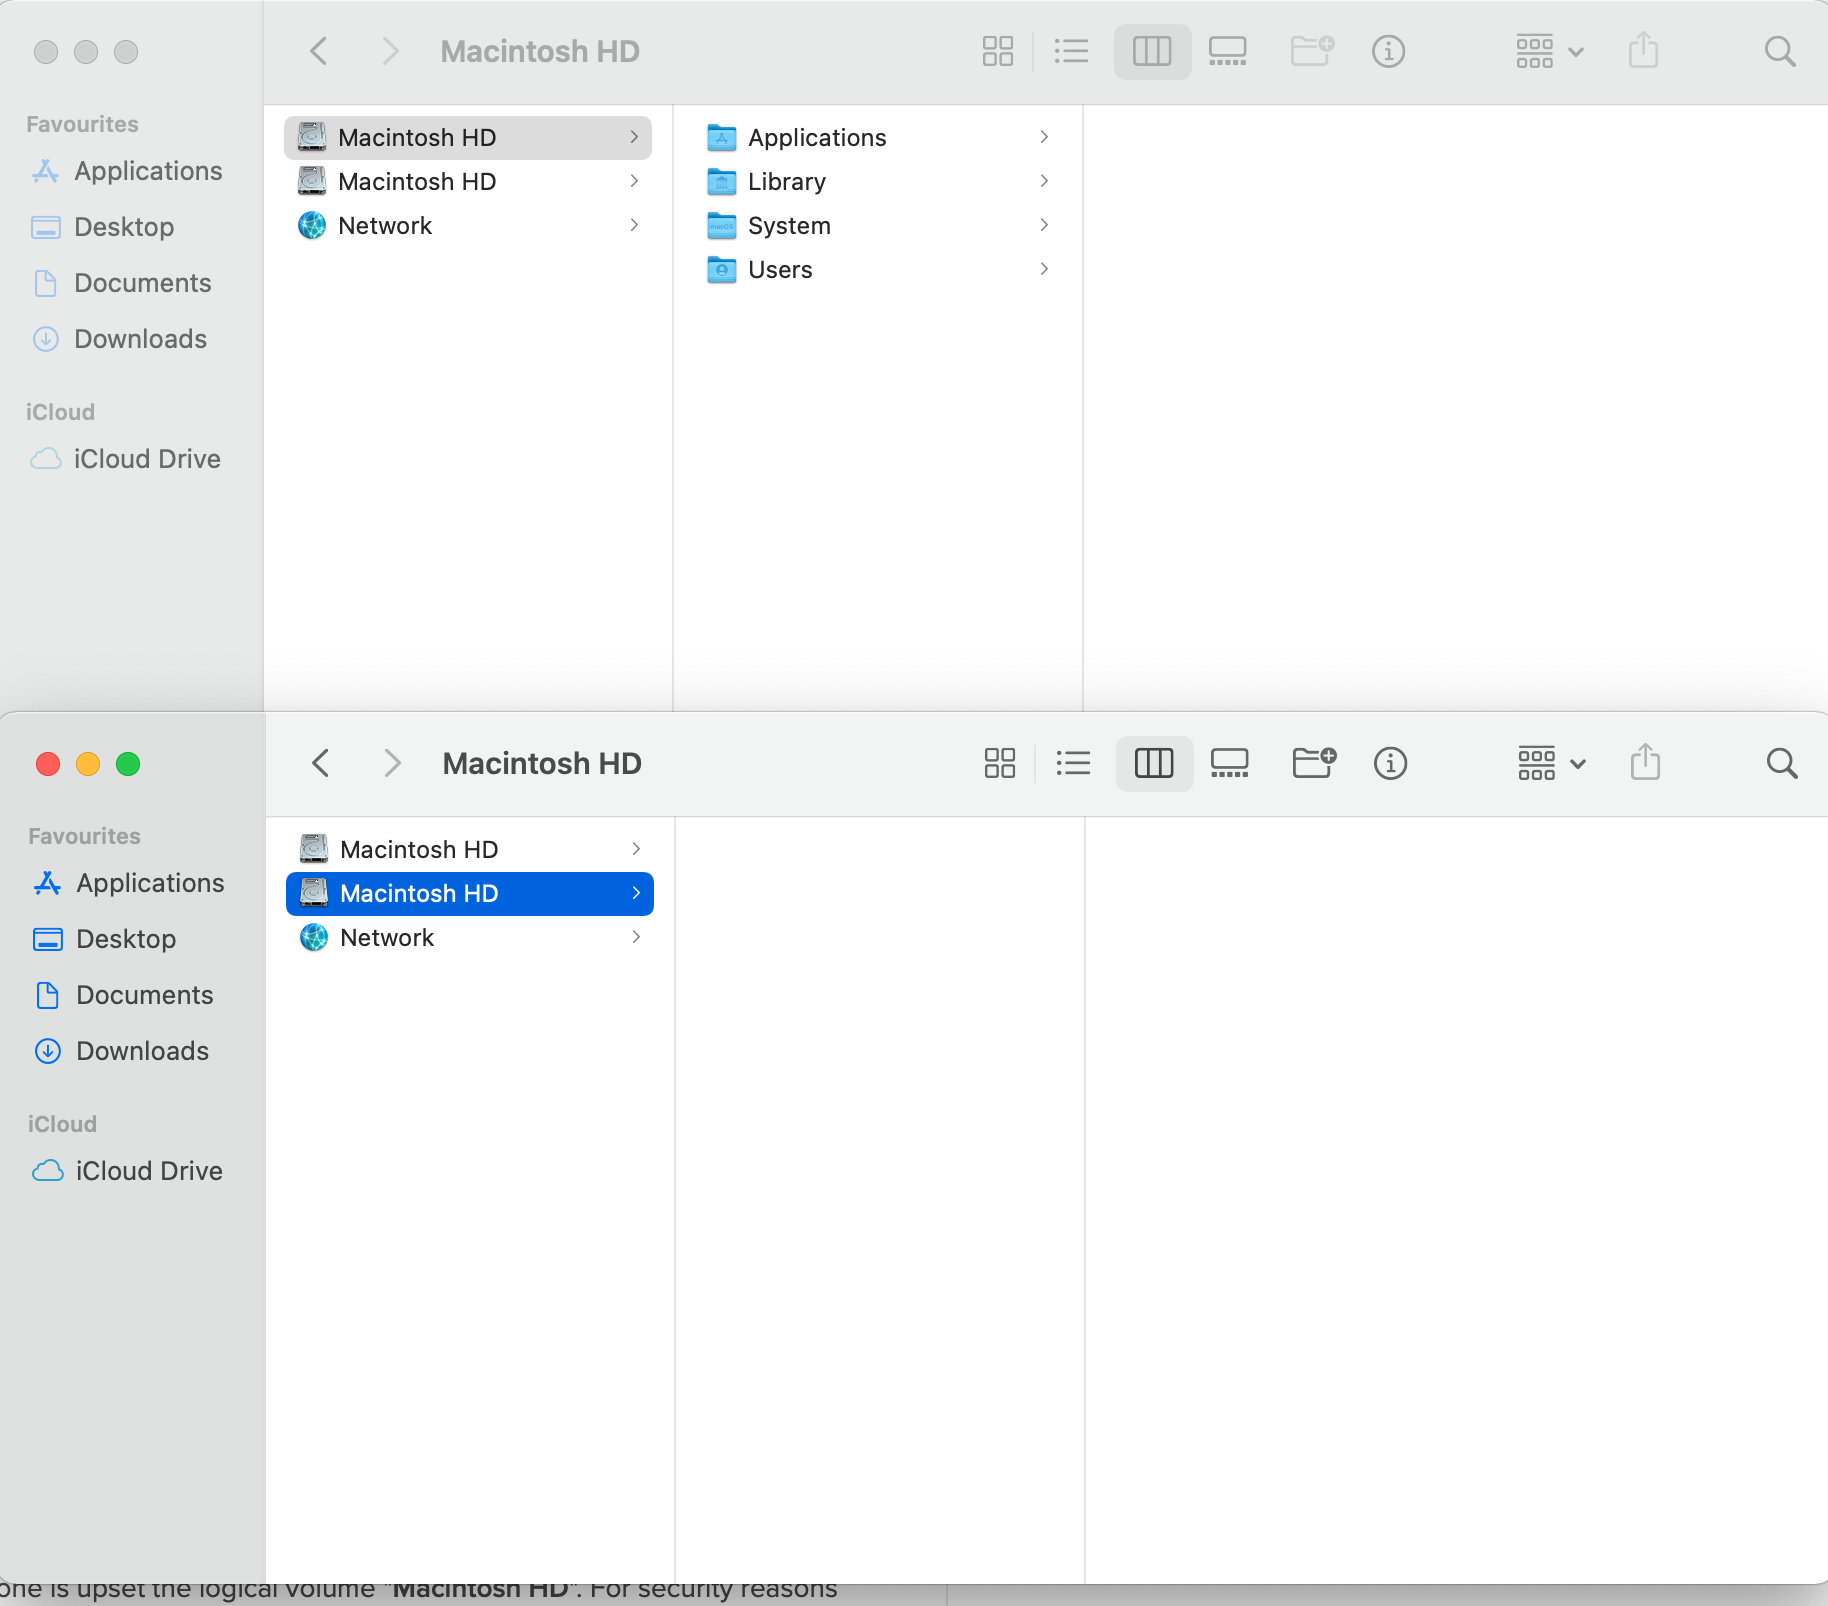Image resolution: width=1828 pixels, height=1606 pixels.
Task: Switch front Finder window to gallery view
Action: click(1230, 764)
